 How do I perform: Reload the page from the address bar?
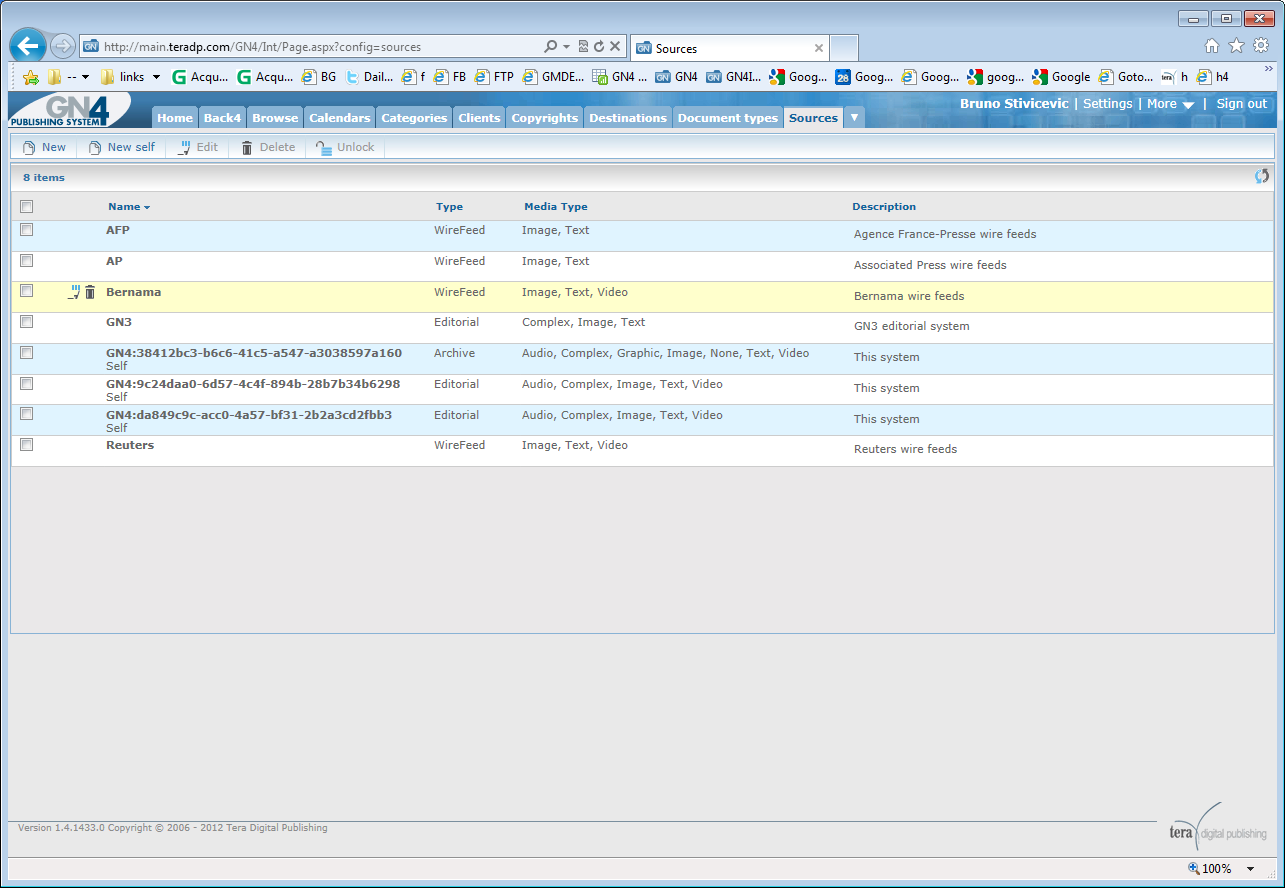[599, 47]
